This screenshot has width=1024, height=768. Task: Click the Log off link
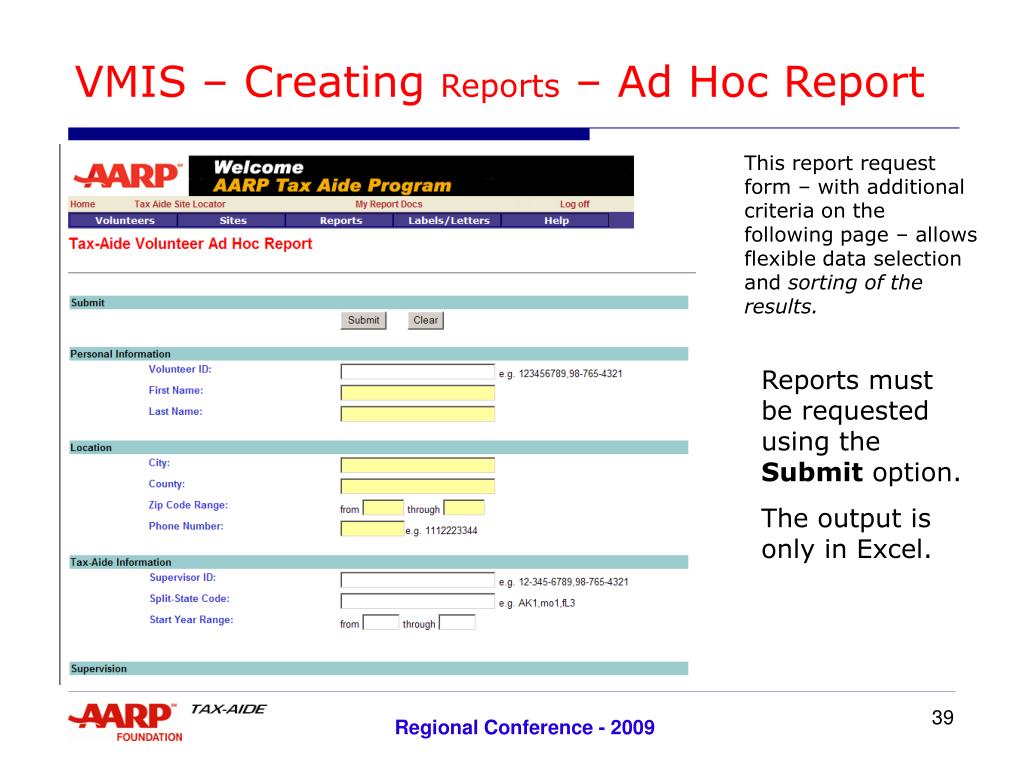(574, 204)
